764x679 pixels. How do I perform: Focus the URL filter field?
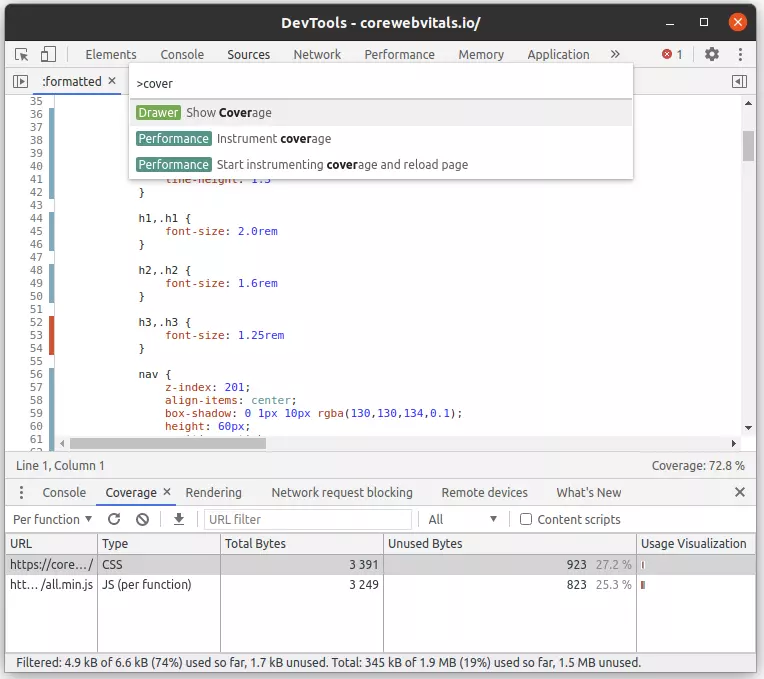point(308,519)
